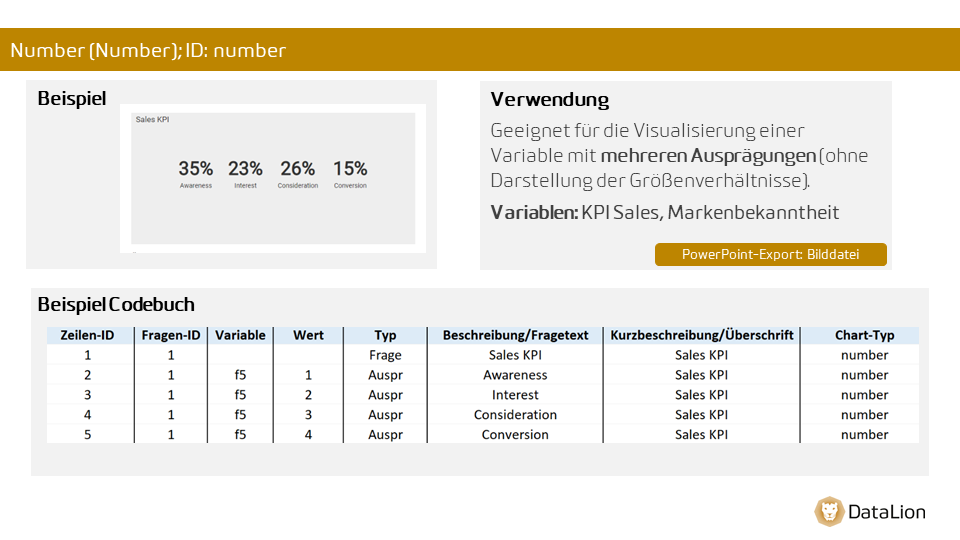Click the Kurzbeschreibung/Überschrift column header
The width and height of the screenshot is (960, 540).
point(702,335)
